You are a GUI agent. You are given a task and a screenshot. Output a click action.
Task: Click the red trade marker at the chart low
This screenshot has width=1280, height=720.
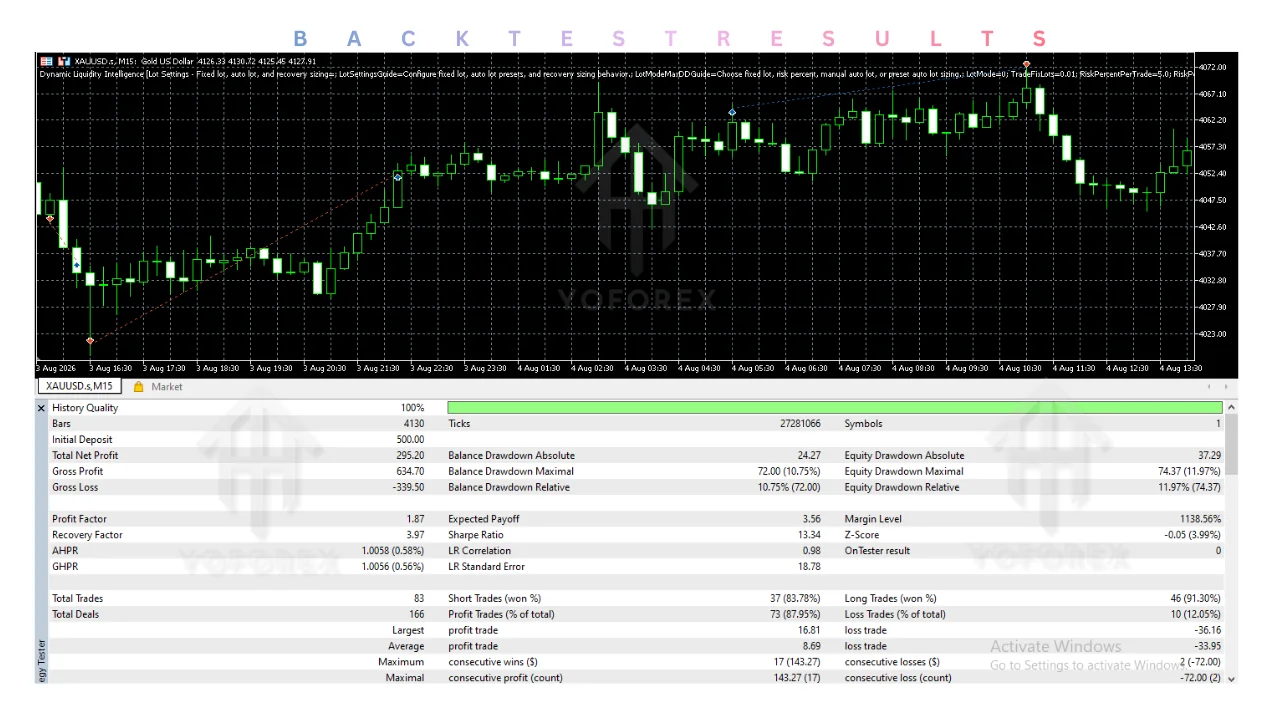pyautogui.click(x=90, y=341)
